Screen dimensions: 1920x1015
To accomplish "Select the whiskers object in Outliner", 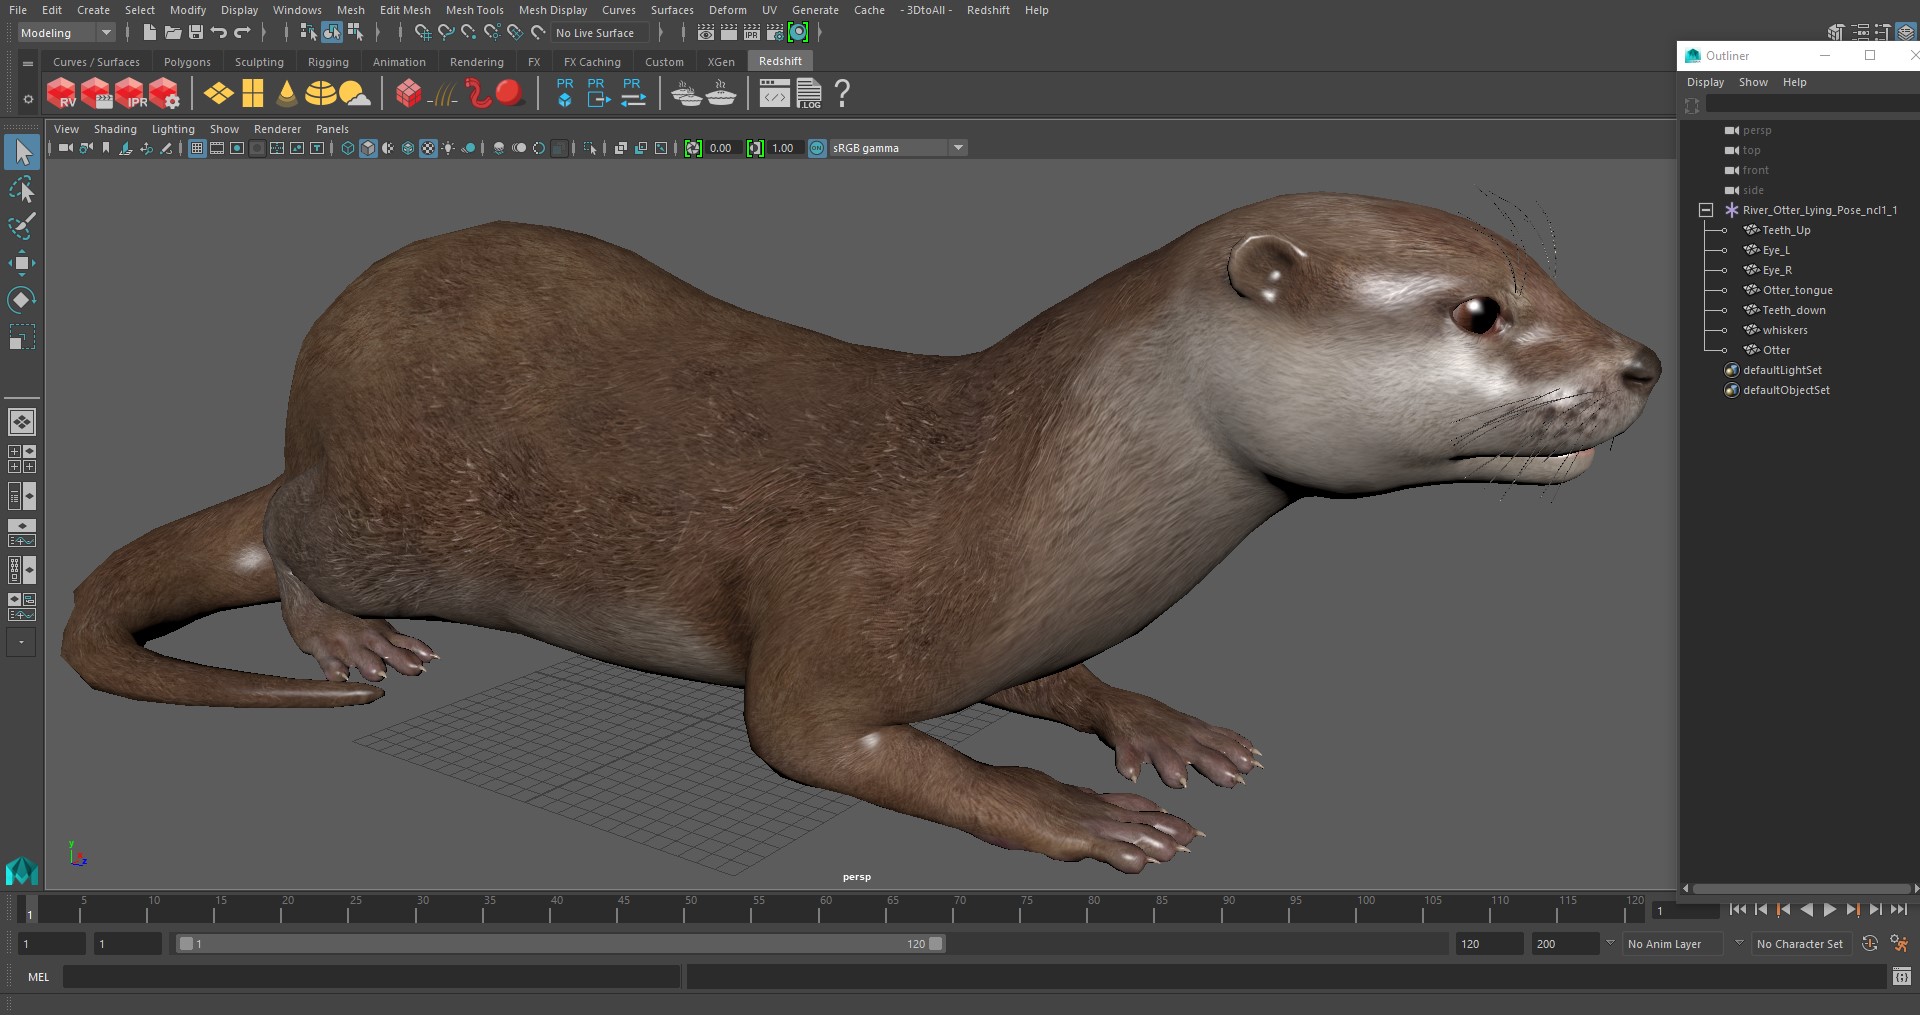I will pos(1784,330).
